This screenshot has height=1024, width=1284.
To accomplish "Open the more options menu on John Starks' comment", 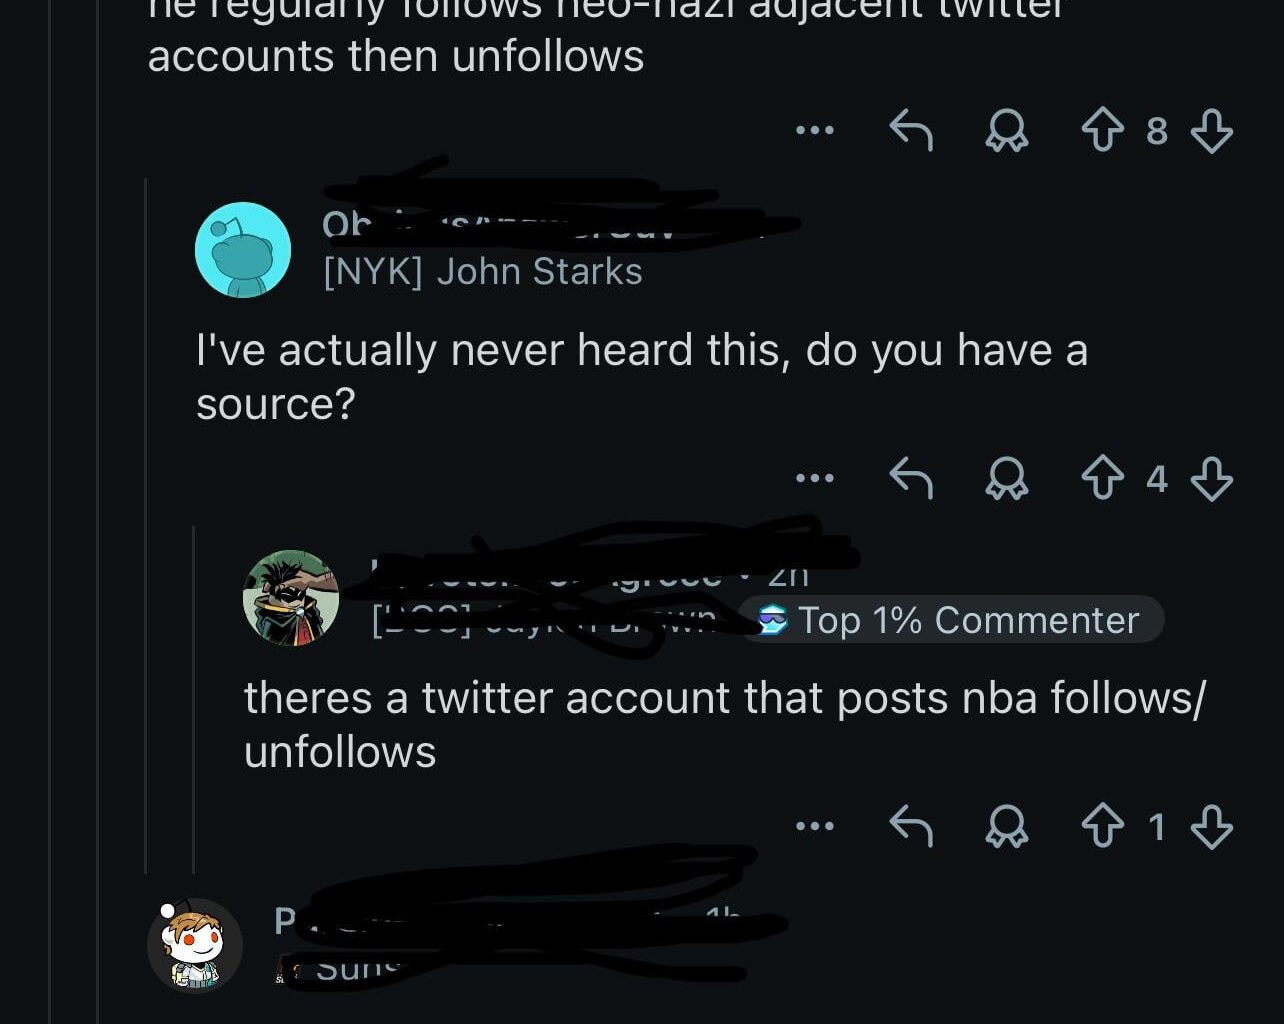I will (815, 479).
